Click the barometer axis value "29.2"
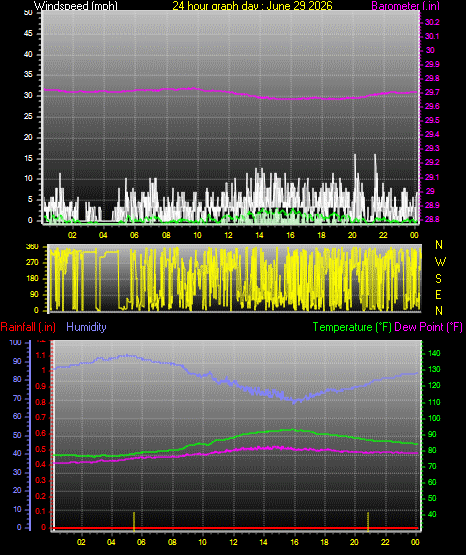 pyautogui.click(x=432, y=162)
